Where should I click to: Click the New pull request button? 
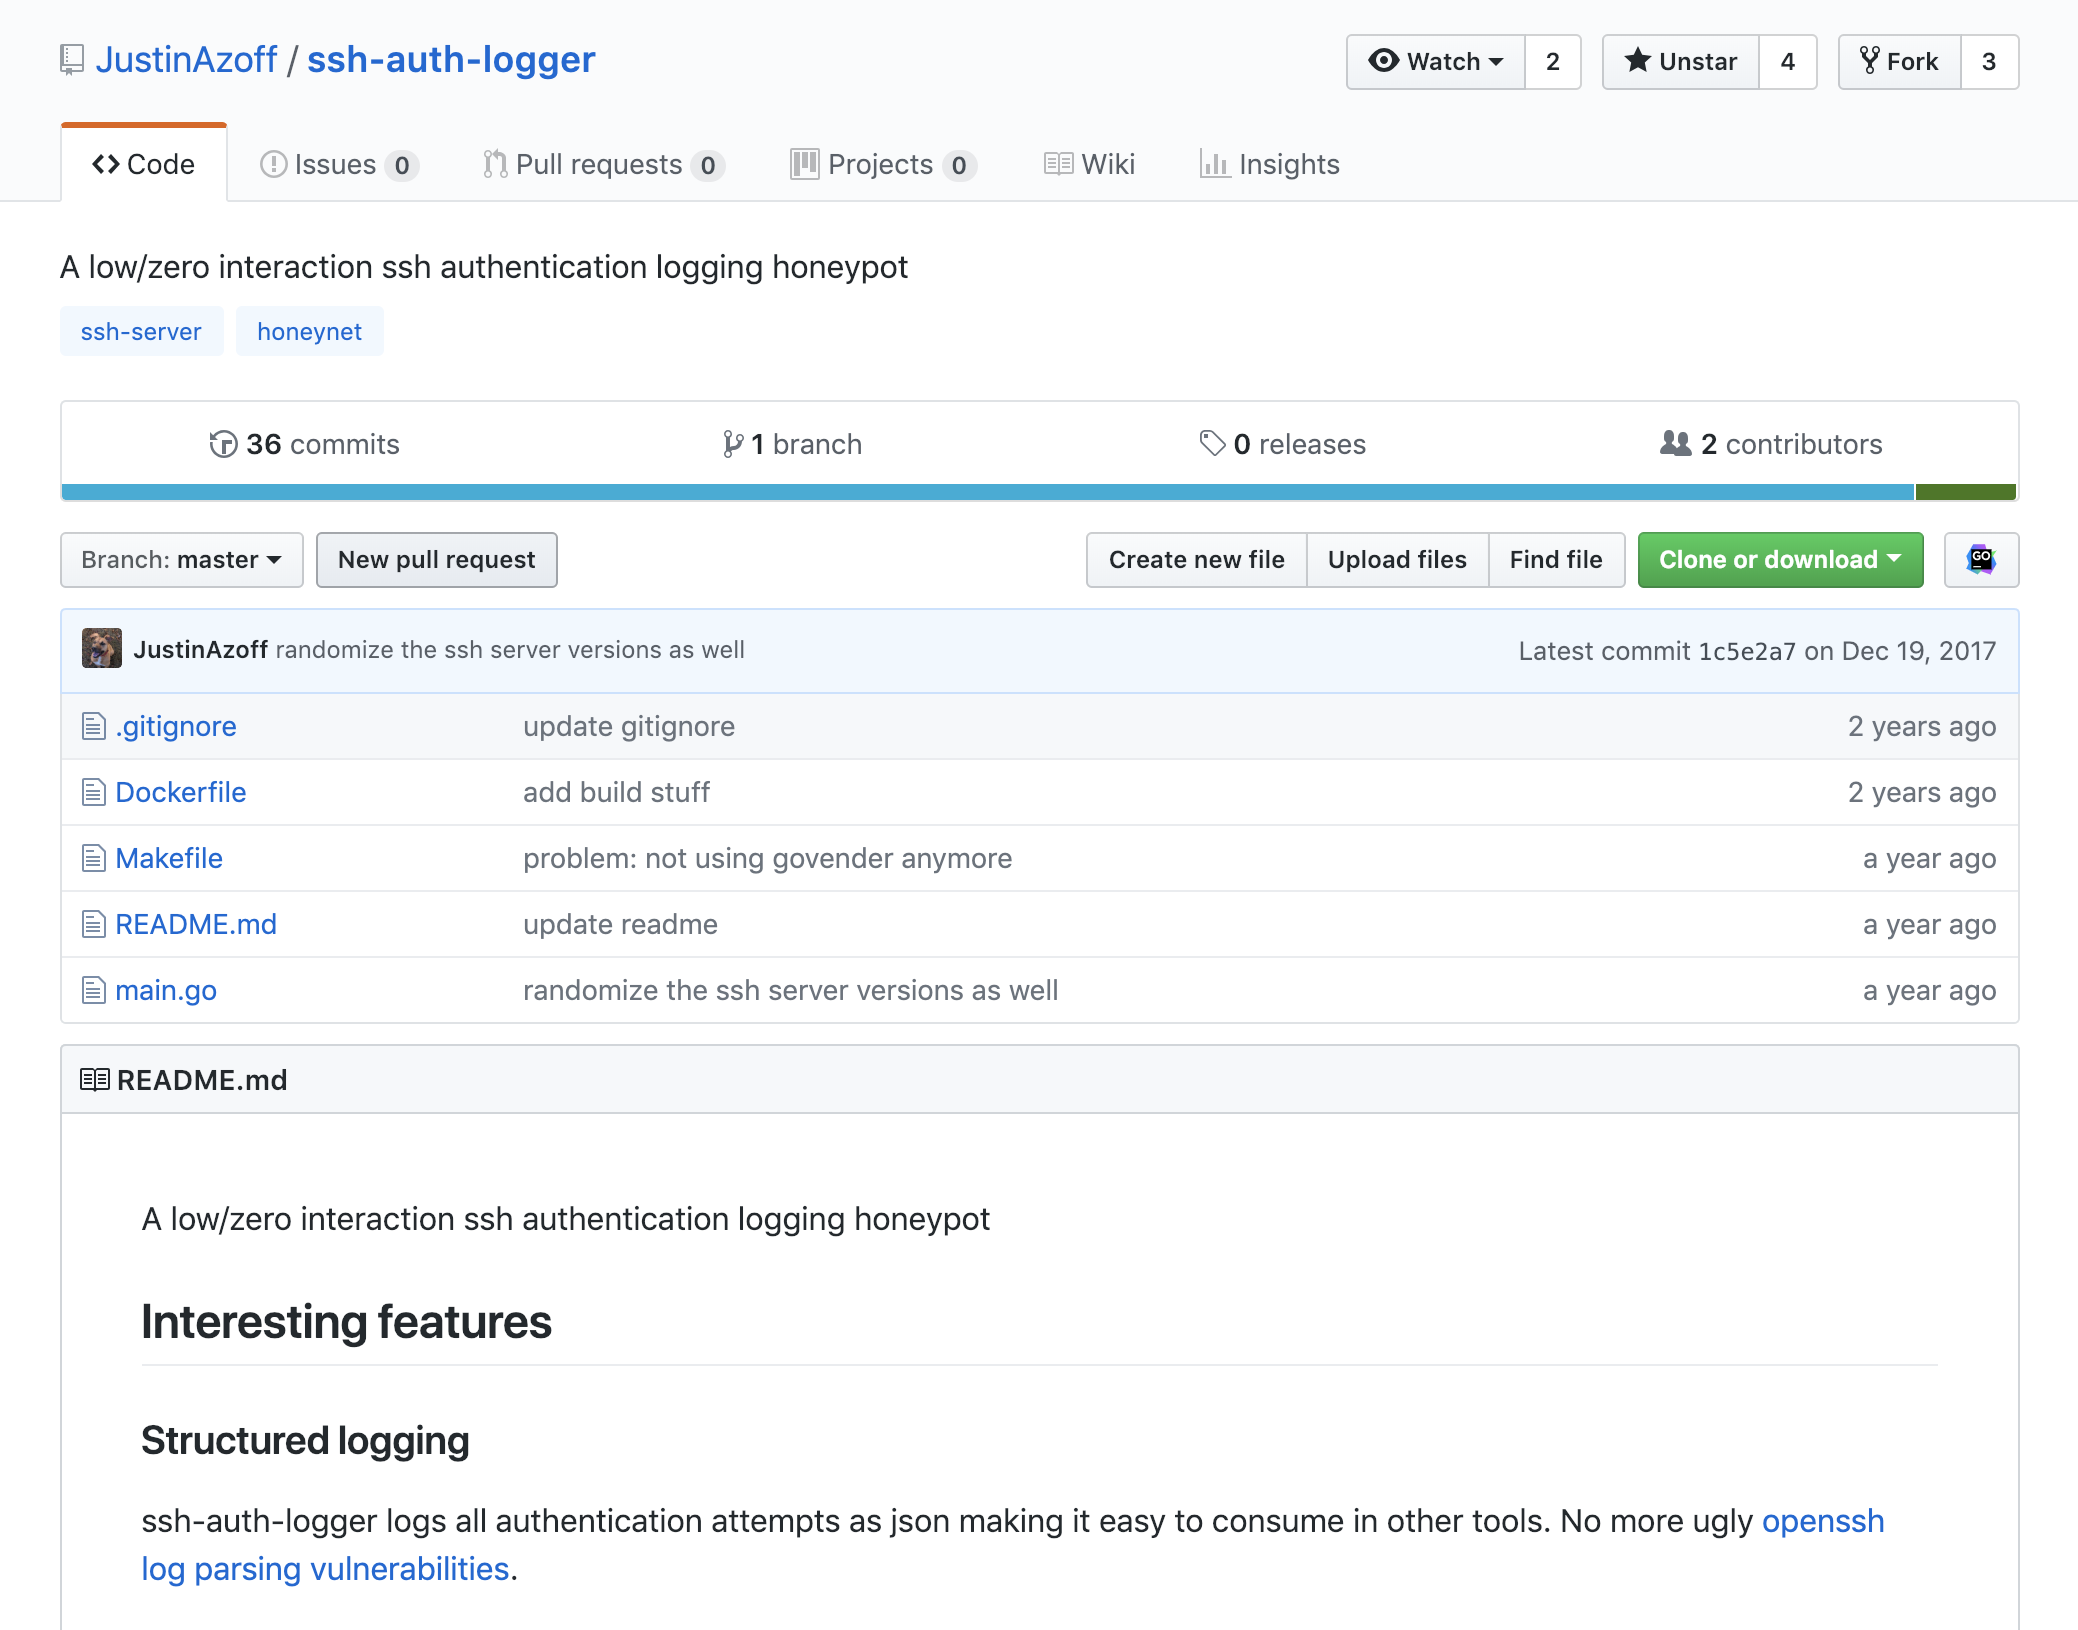tap(437, 560)
